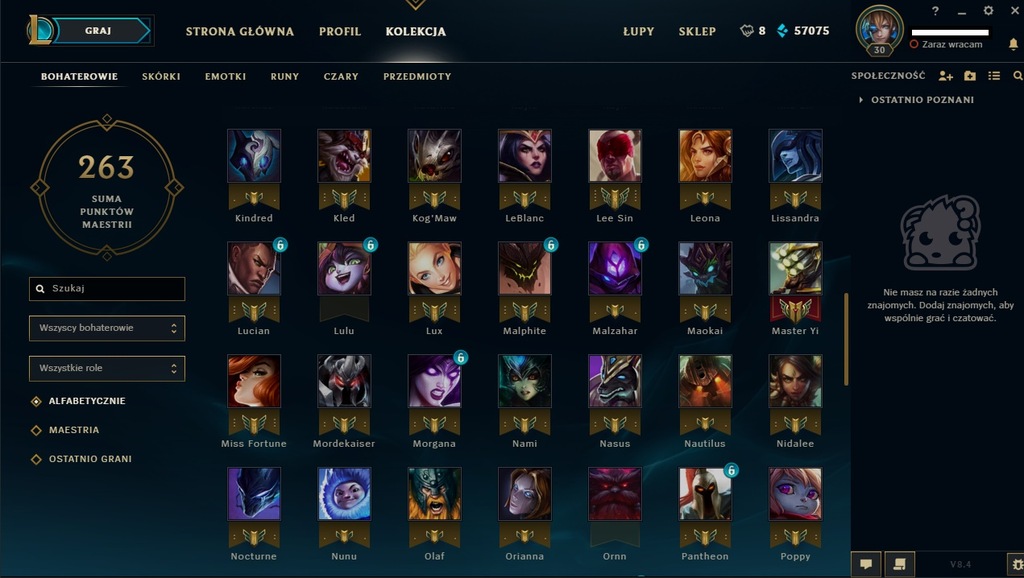
Task: Switch to the SKÓRKI tab
Action: 161,76
